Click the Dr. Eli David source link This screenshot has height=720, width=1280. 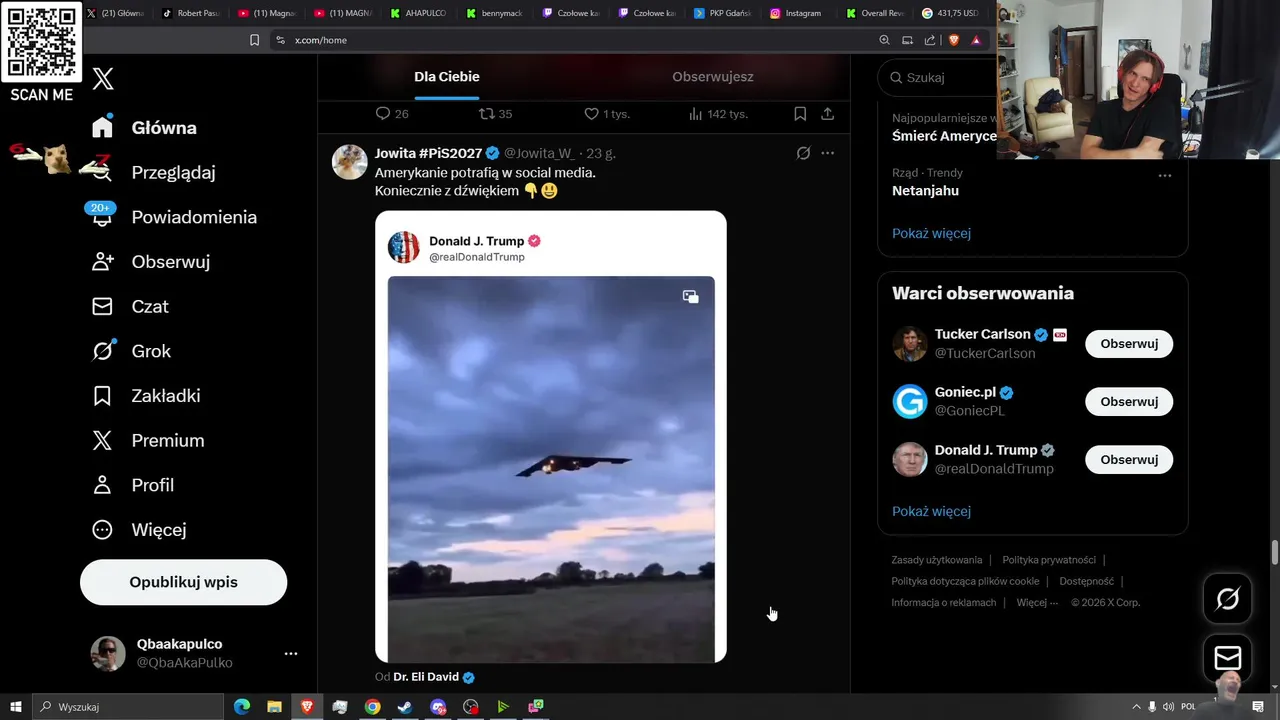click(426, 677)
